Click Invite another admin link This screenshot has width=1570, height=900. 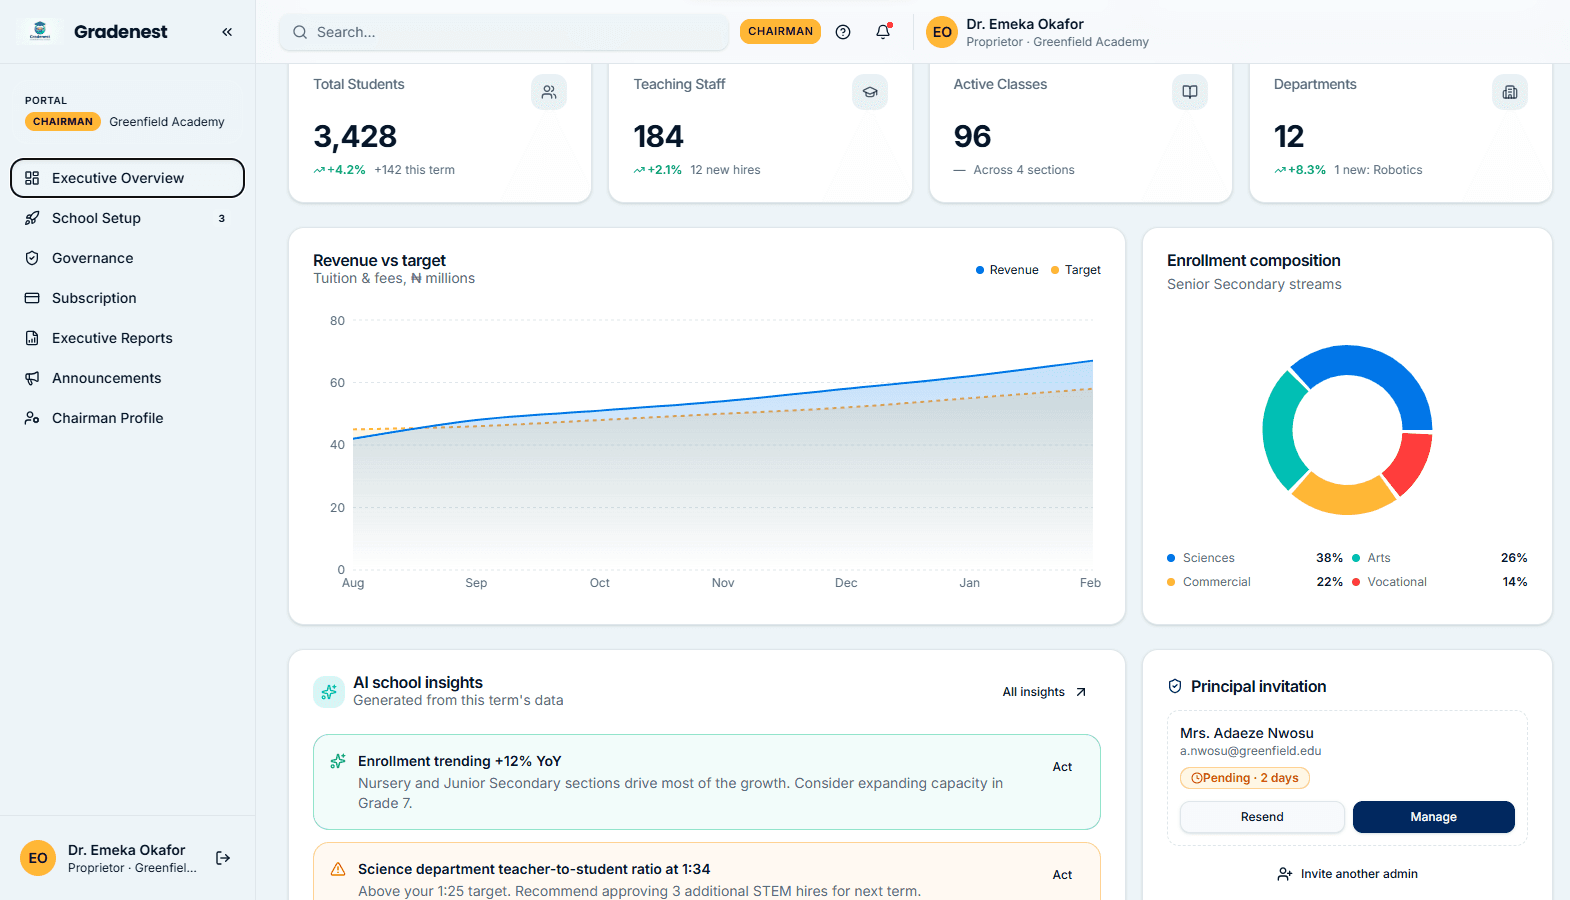(x=1347, y=874)
